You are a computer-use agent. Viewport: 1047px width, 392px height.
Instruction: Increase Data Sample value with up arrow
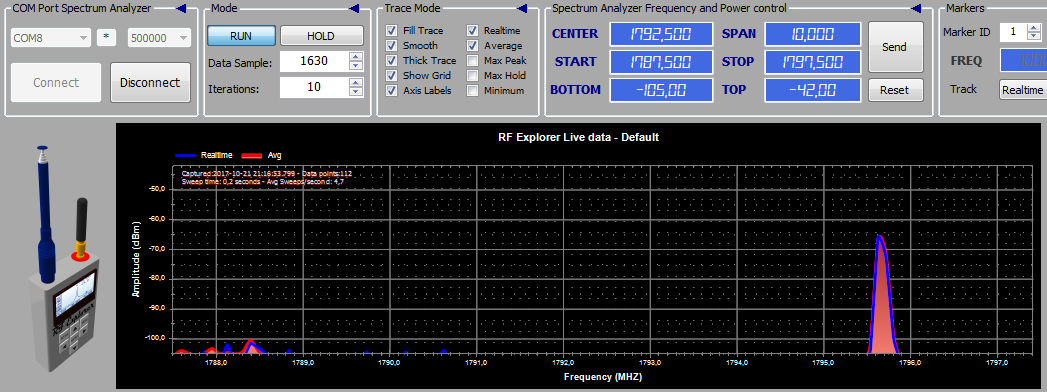[356, 57]
